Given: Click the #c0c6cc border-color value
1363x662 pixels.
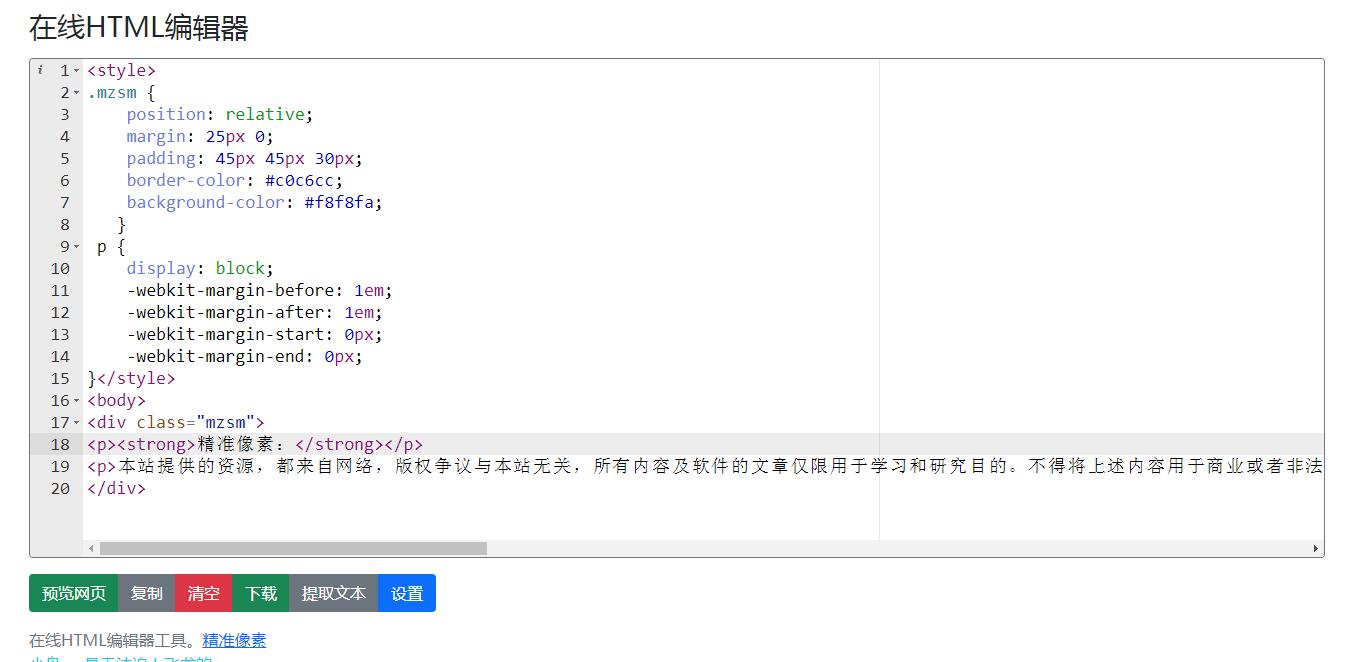Looking at the screenshot, I should coord(303,180).
